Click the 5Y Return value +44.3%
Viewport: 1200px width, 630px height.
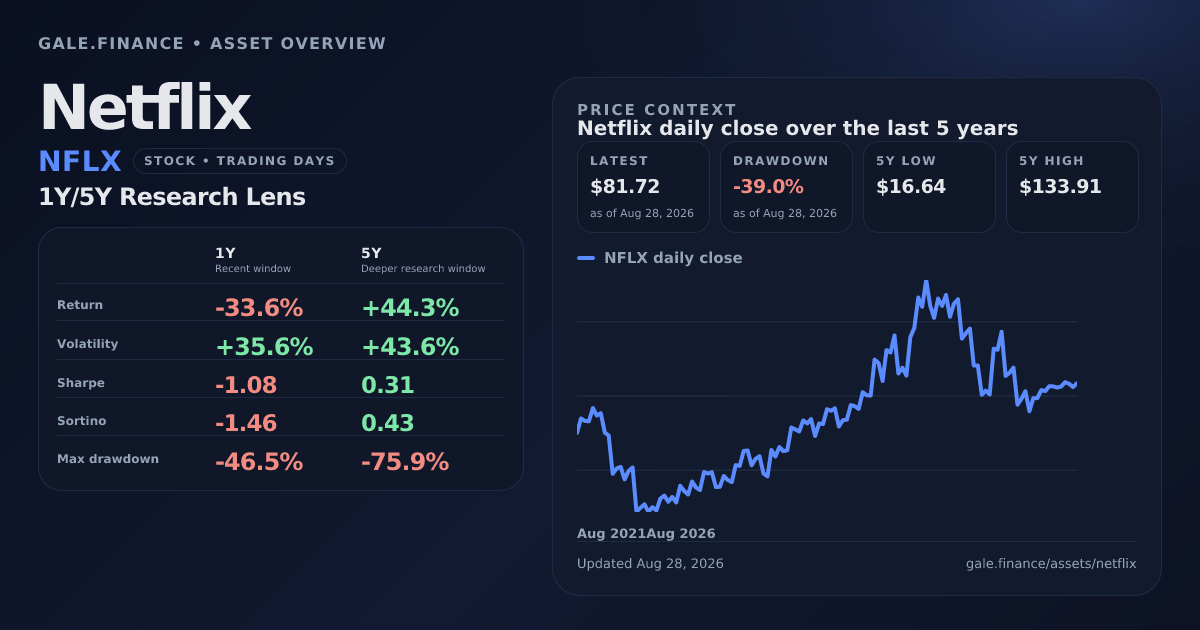tap(410, 308)
